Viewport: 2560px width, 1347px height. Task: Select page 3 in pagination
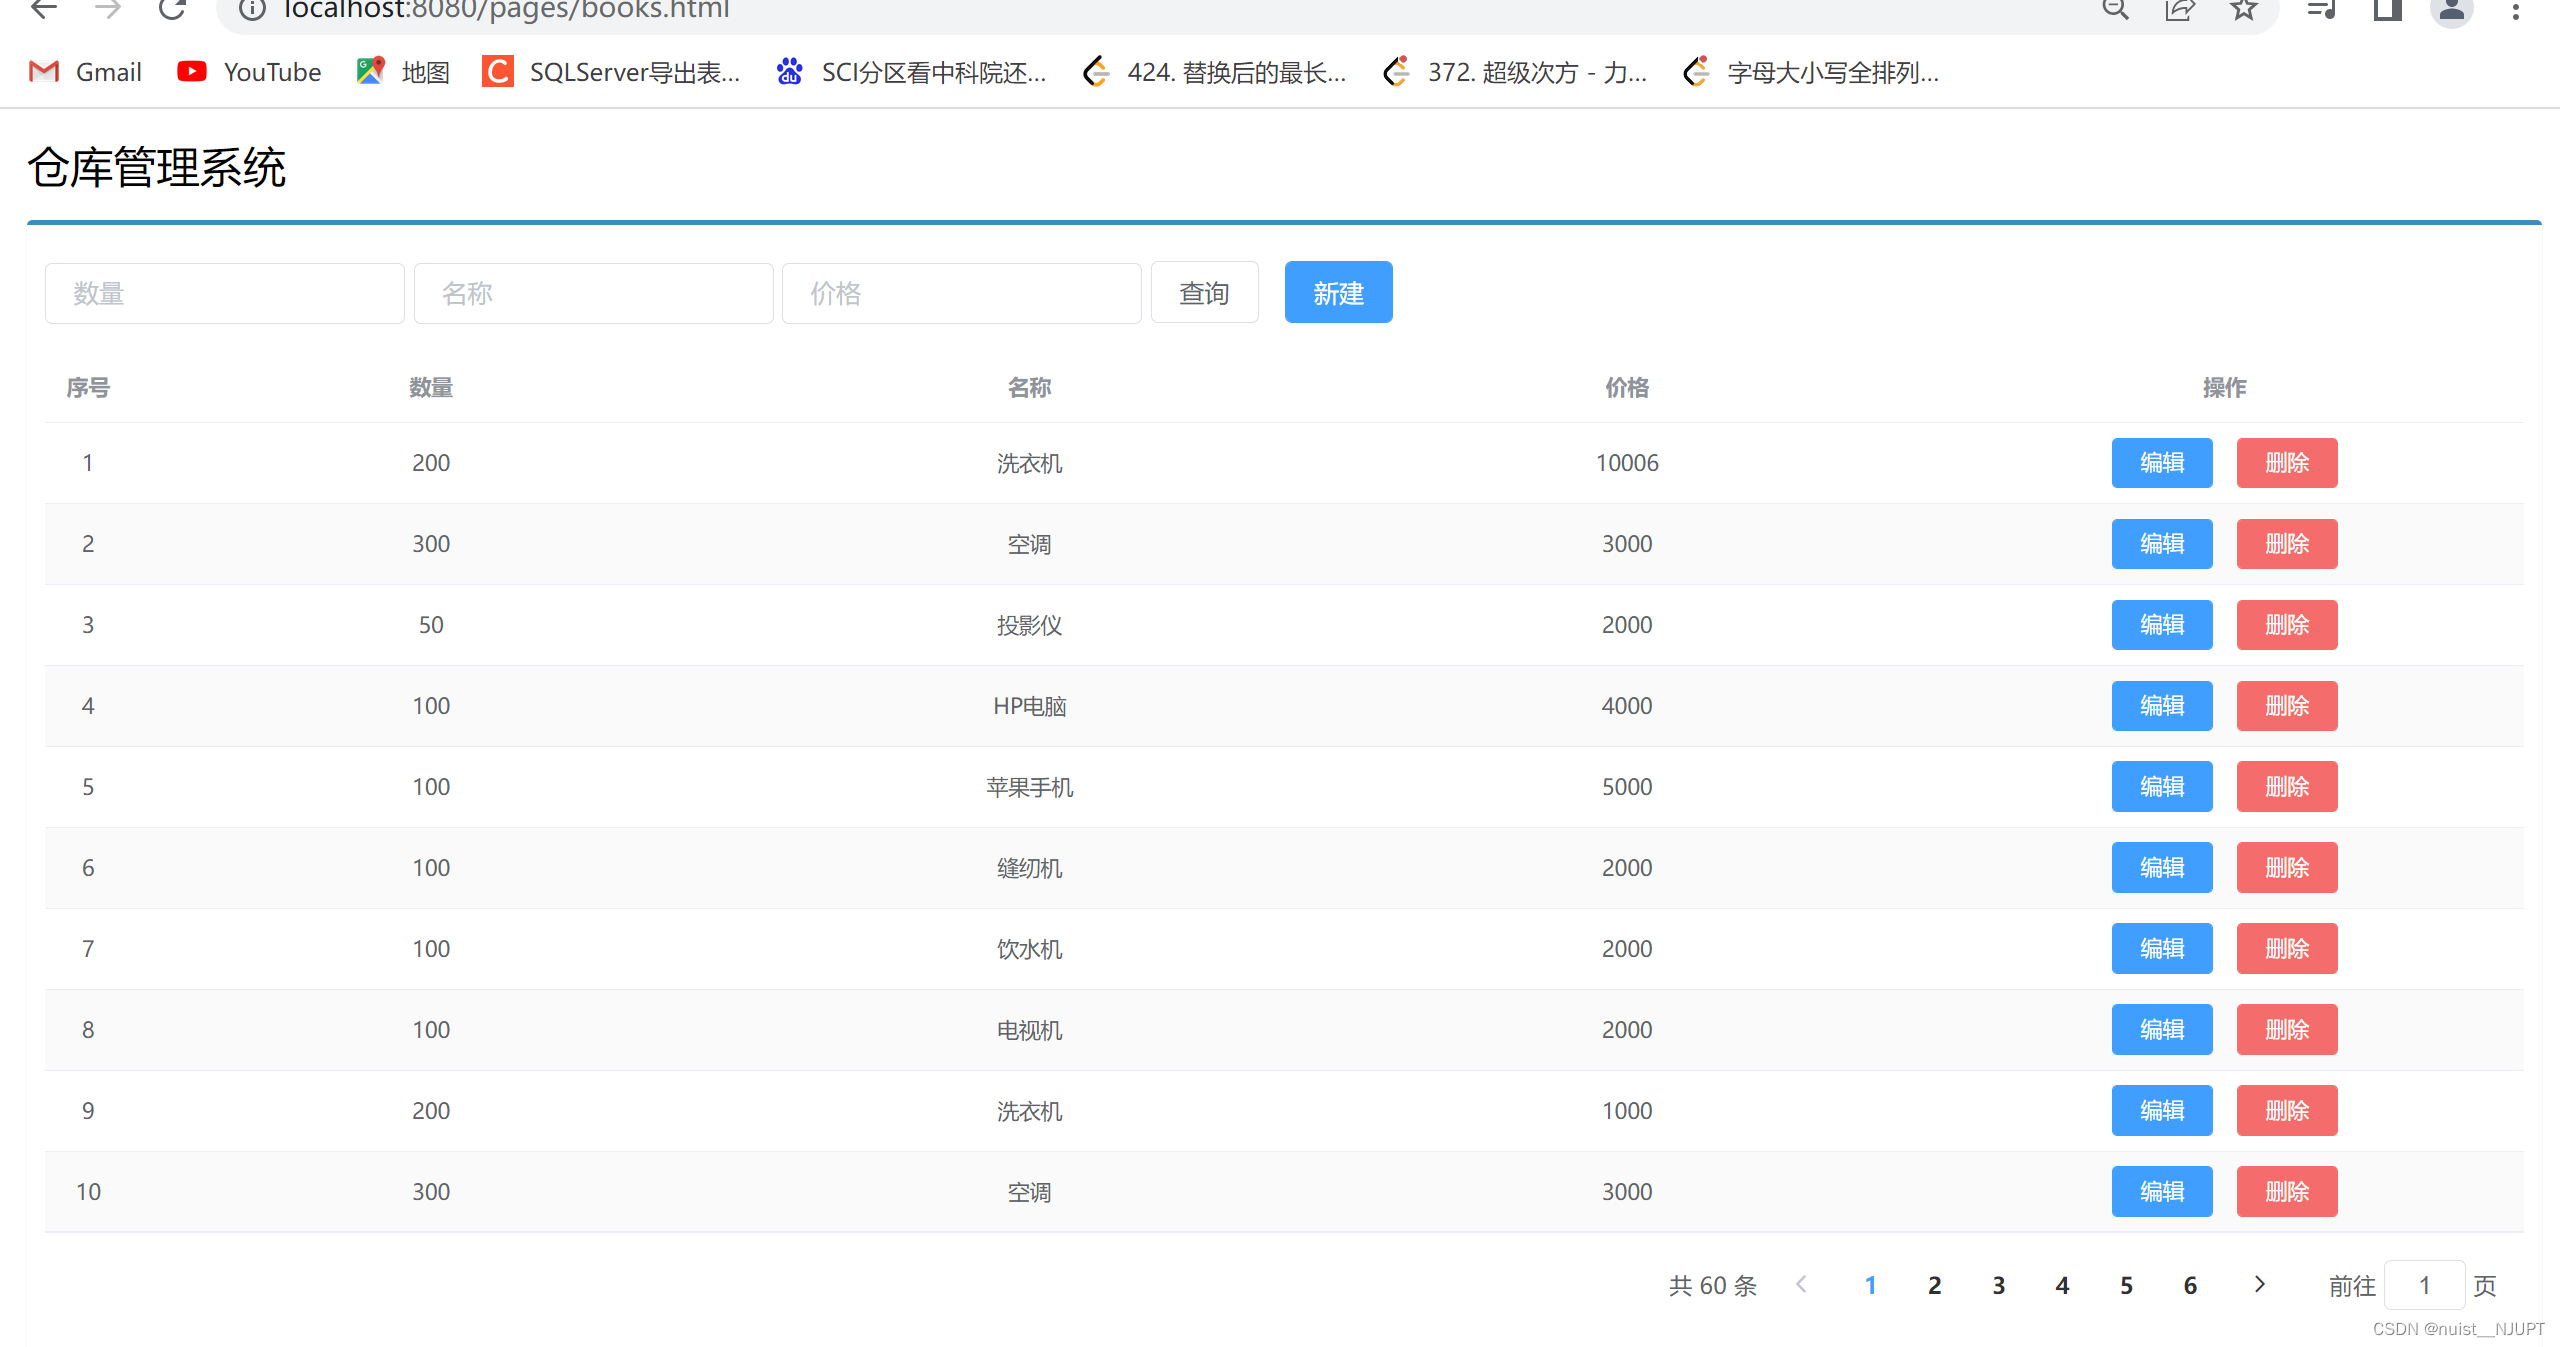pyautogui.click(x=1998, y=1285)
